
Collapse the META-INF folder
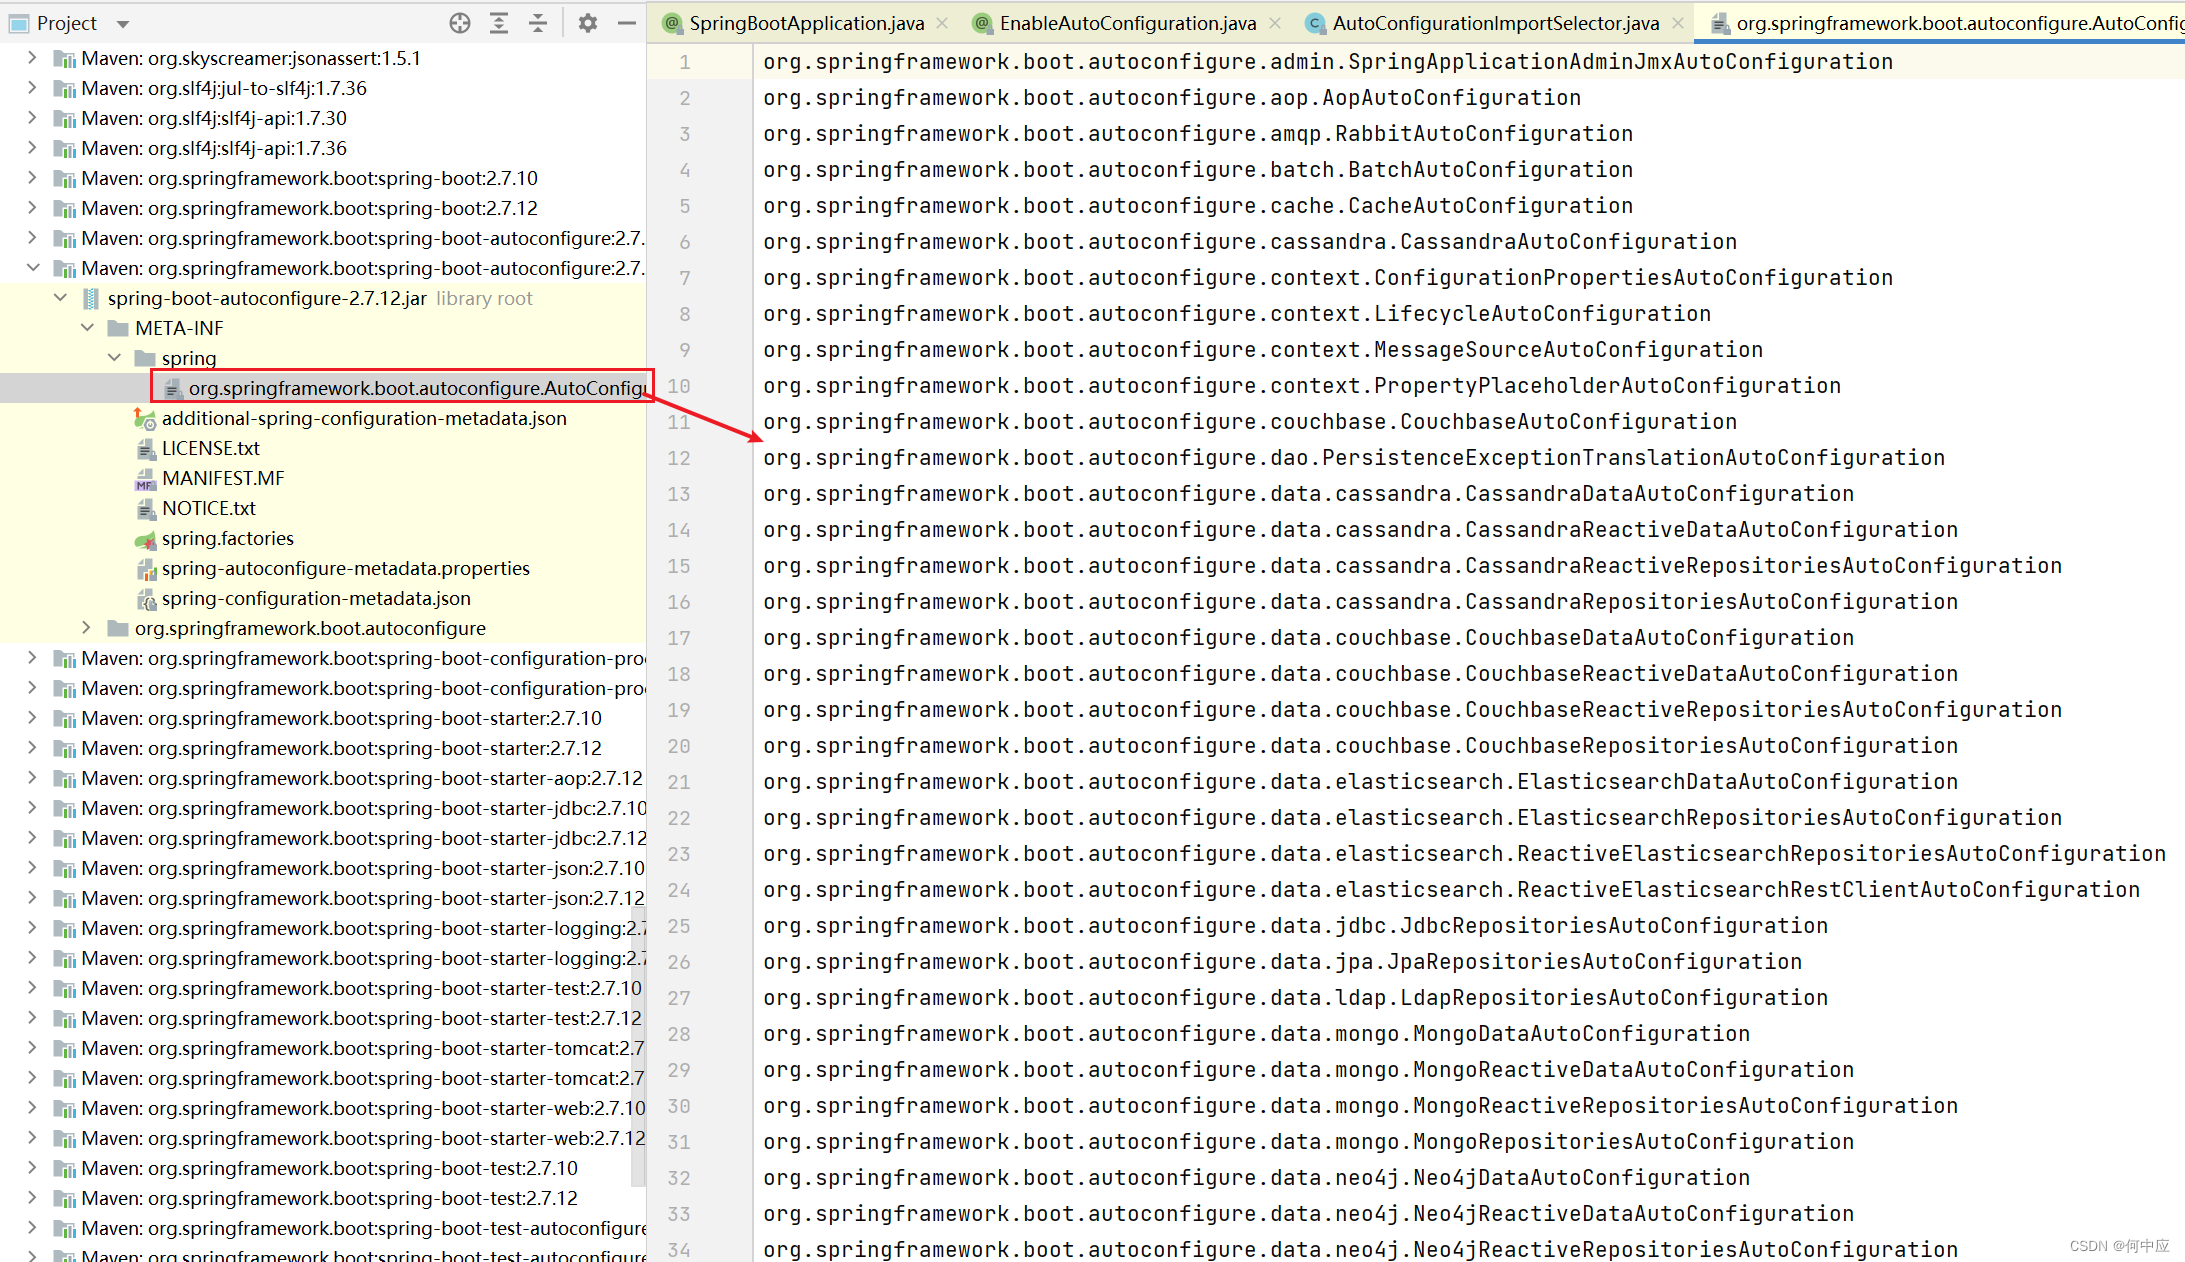[x=87, y=328]
